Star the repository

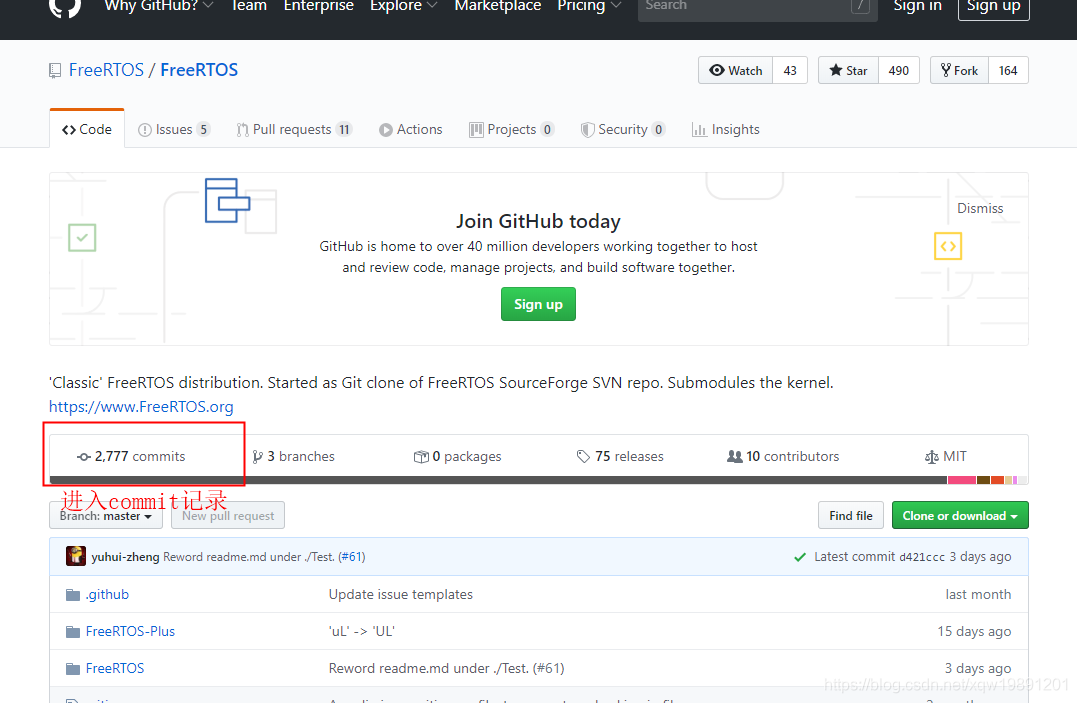(x=848, y=70)
